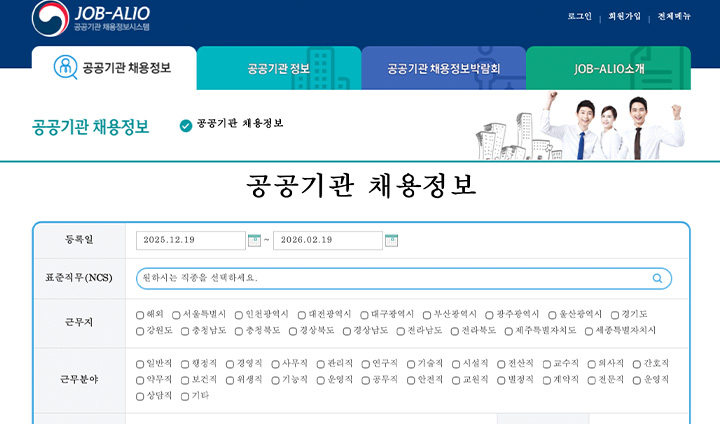Check the 해외 location box
The image size is (720, 424).
click(x=140, y=315)
